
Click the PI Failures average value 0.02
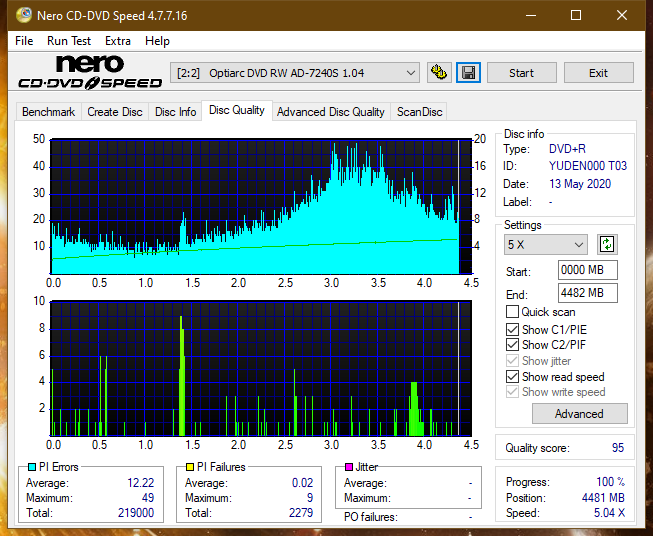[302, 482]
